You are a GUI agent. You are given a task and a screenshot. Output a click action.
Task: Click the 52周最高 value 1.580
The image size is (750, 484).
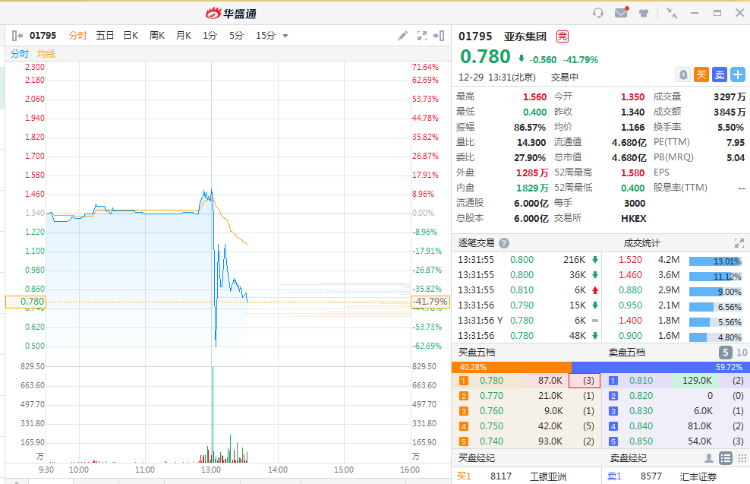(x=633, y=173)
